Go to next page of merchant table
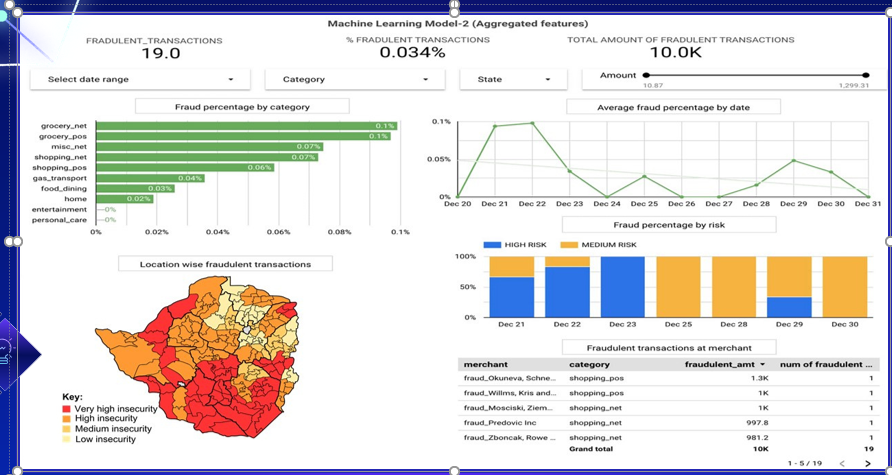Screen dimensions: 892x475 [867, 464]
